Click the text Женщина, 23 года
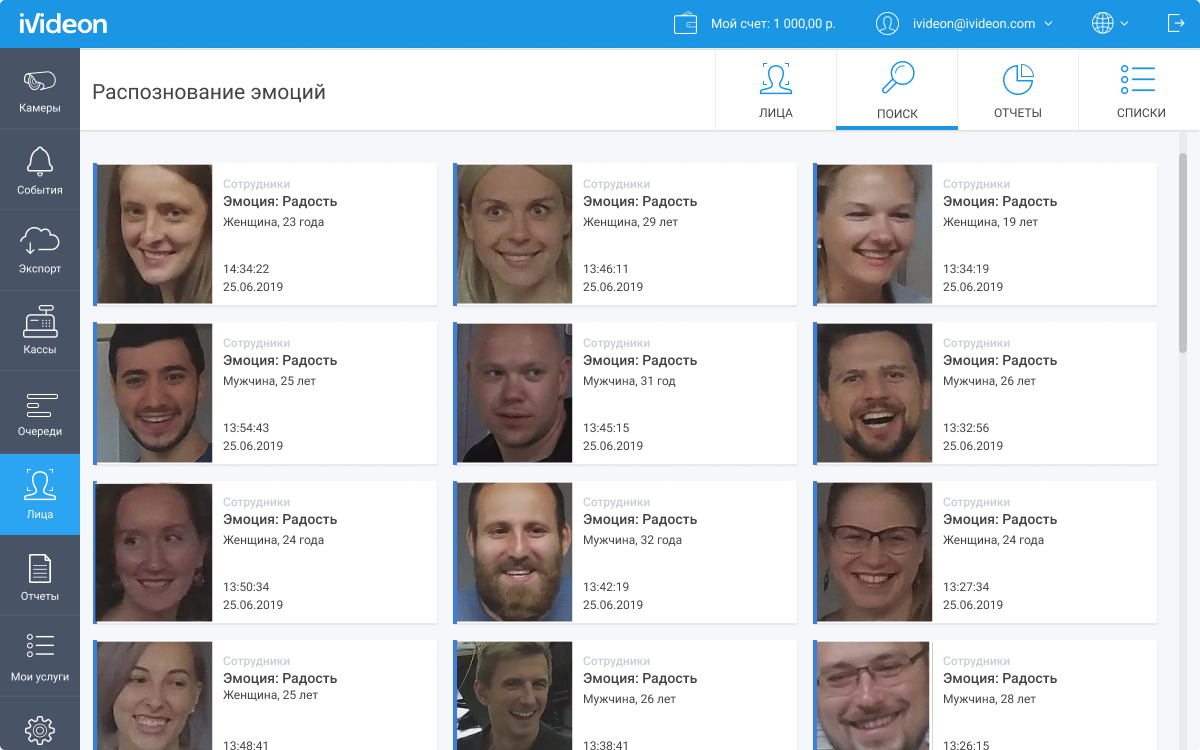Screen dimensions: 1200x750 point(273,222)
